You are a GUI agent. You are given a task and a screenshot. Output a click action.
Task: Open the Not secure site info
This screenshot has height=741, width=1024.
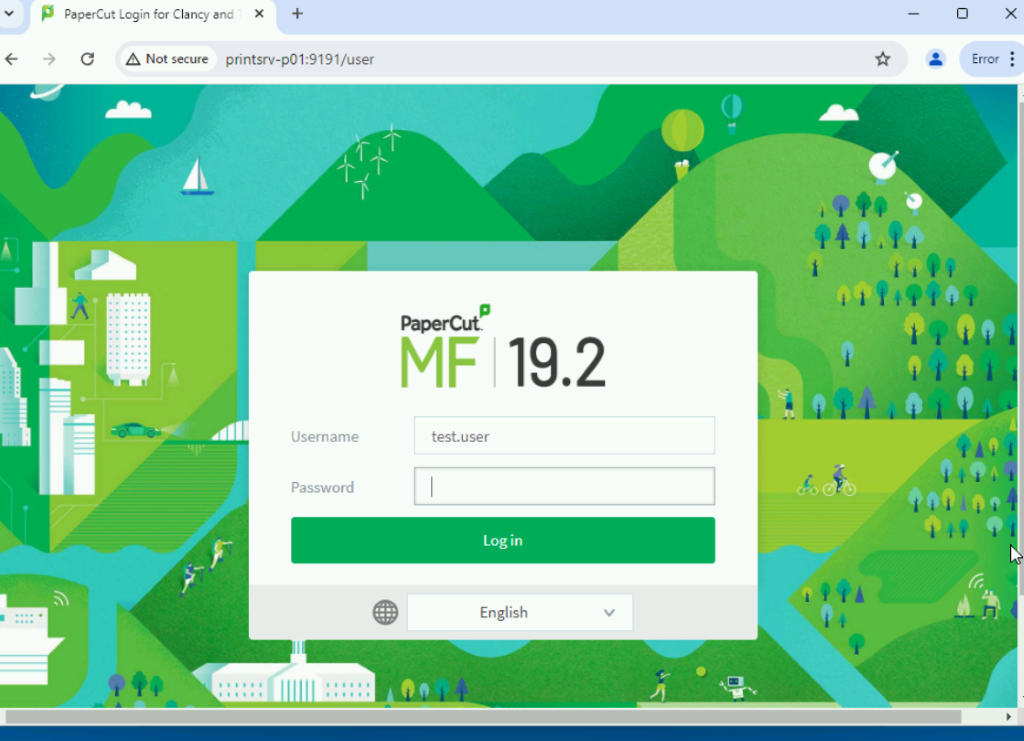coord(167,59)
